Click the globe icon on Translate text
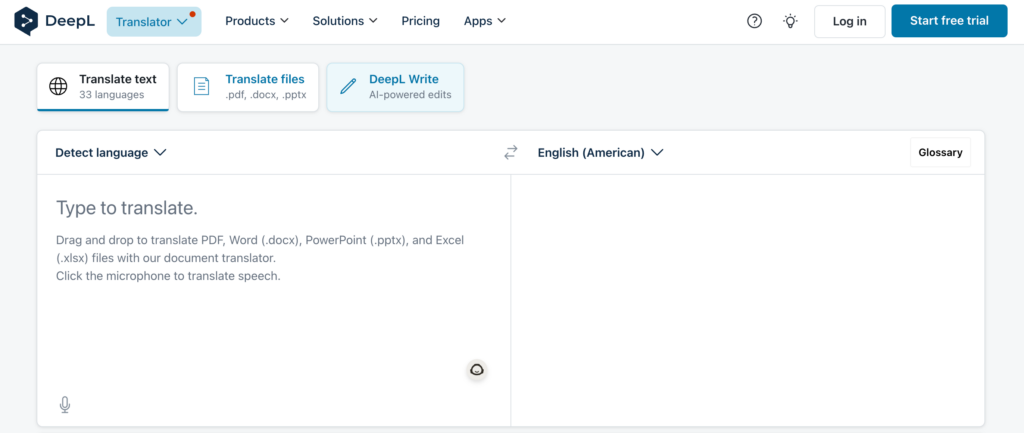The height and width of the screenshot is (433, 1024). [x=59, y=87]
